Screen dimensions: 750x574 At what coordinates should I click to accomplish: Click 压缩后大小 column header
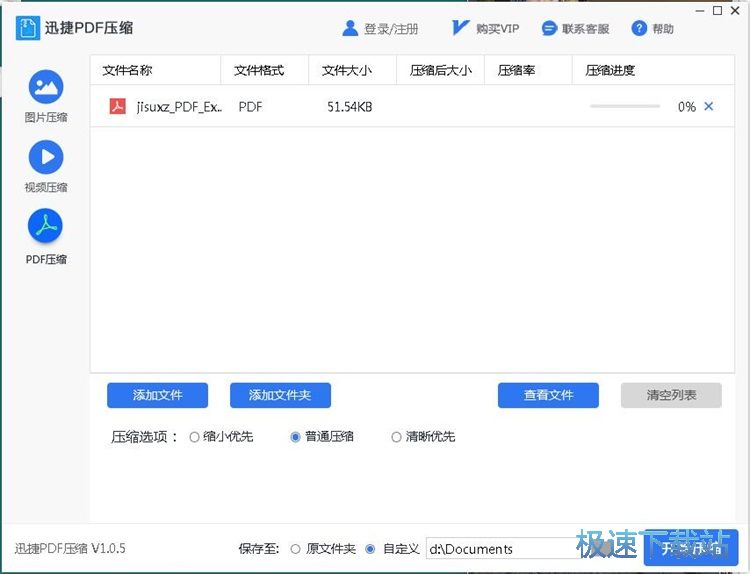441,70
